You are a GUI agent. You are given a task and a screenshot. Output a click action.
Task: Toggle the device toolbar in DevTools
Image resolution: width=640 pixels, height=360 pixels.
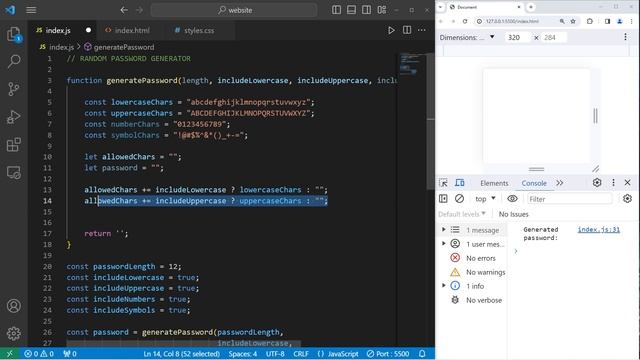pos(460,183)
